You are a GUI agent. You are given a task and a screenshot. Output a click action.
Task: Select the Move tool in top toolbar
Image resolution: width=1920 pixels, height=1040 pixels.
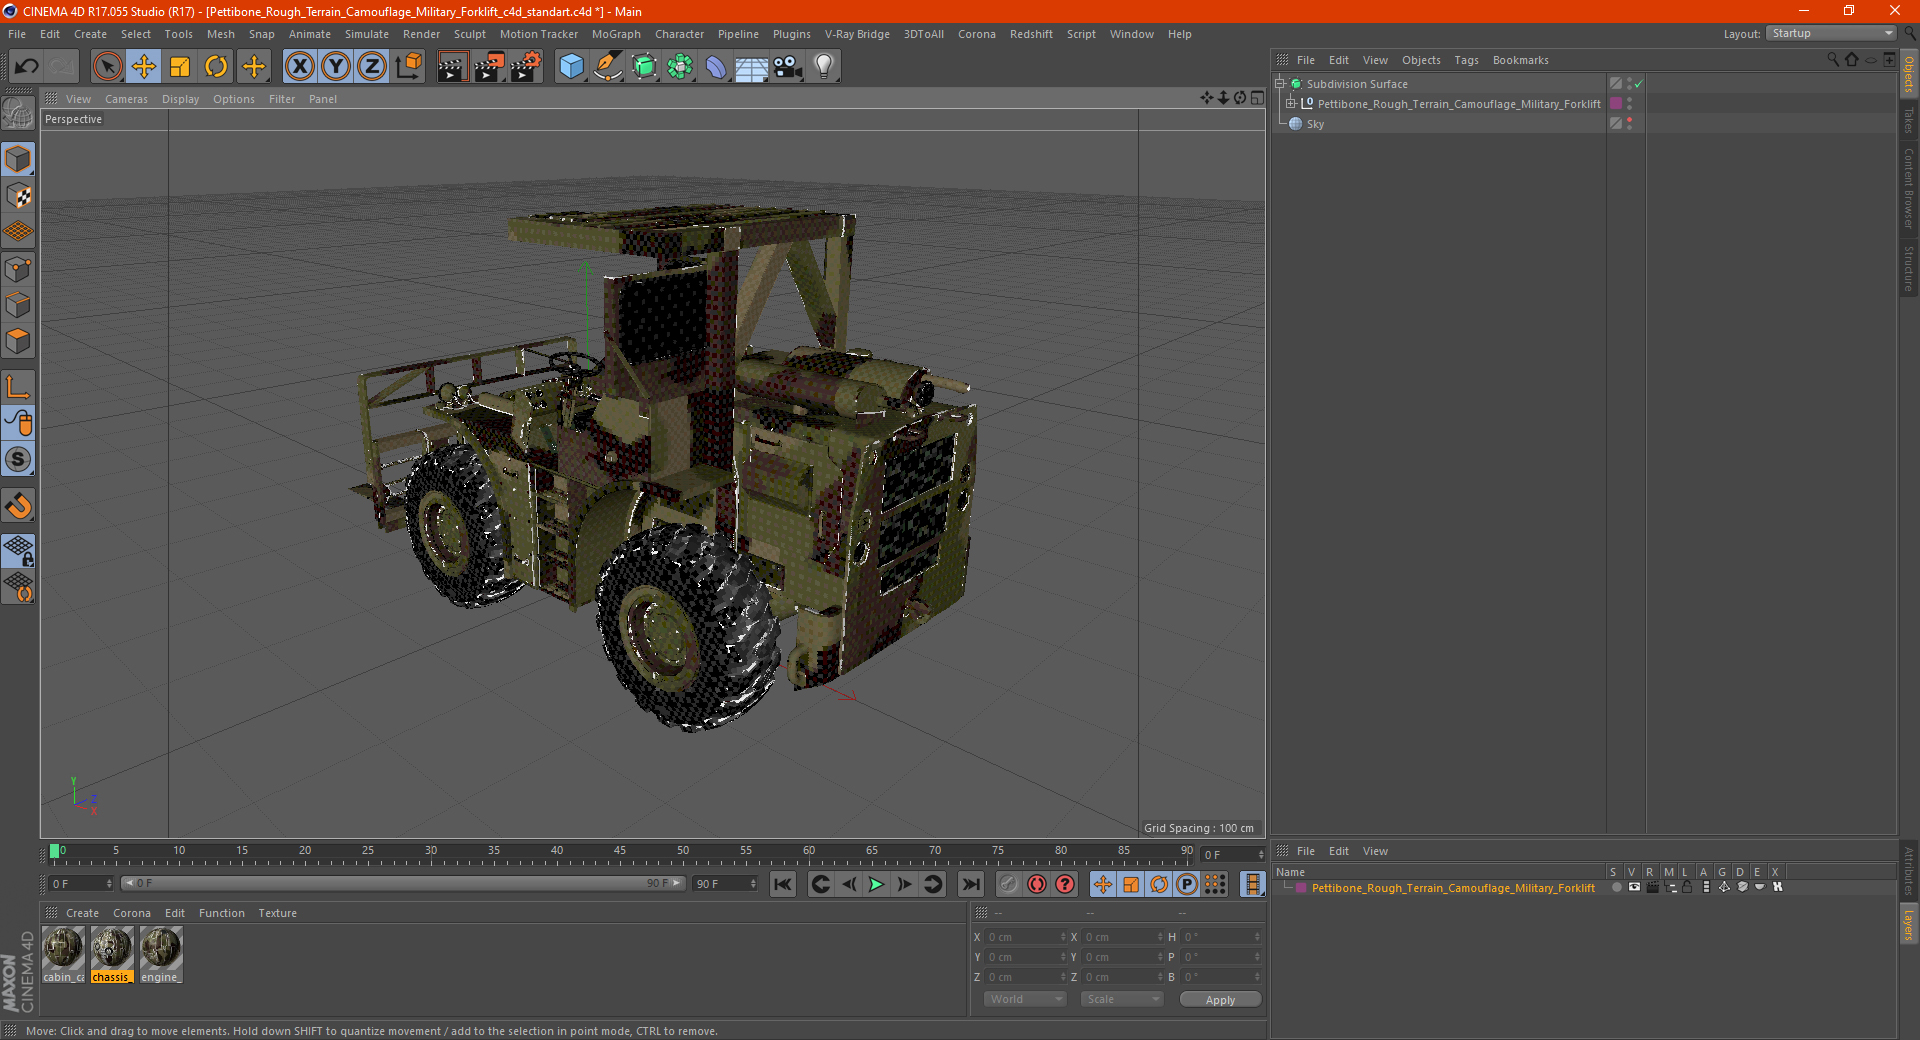(144, 67)
